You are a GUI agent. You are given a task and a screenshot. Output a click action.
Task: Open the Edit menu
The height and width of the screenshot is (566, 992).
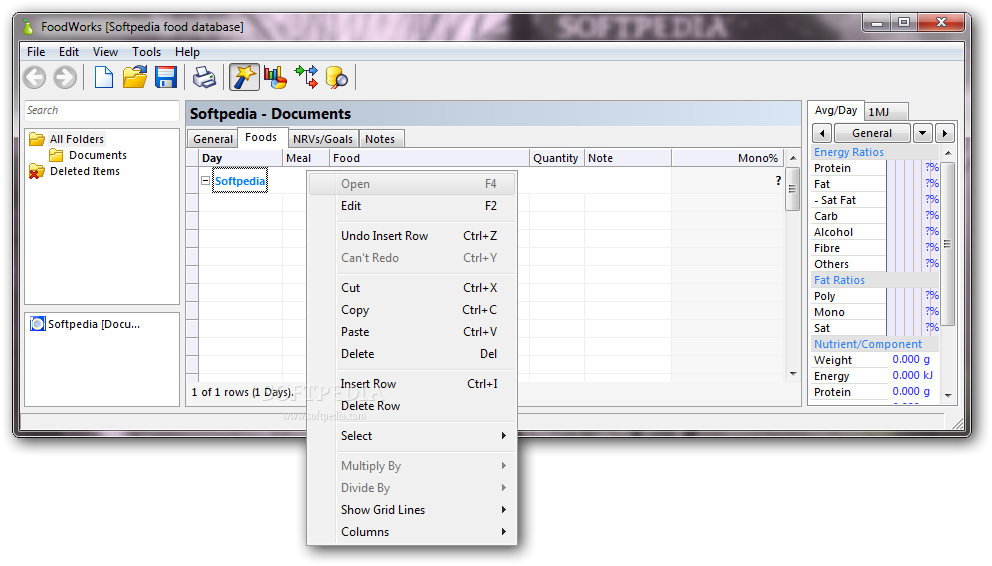click(x=69, y=52)
